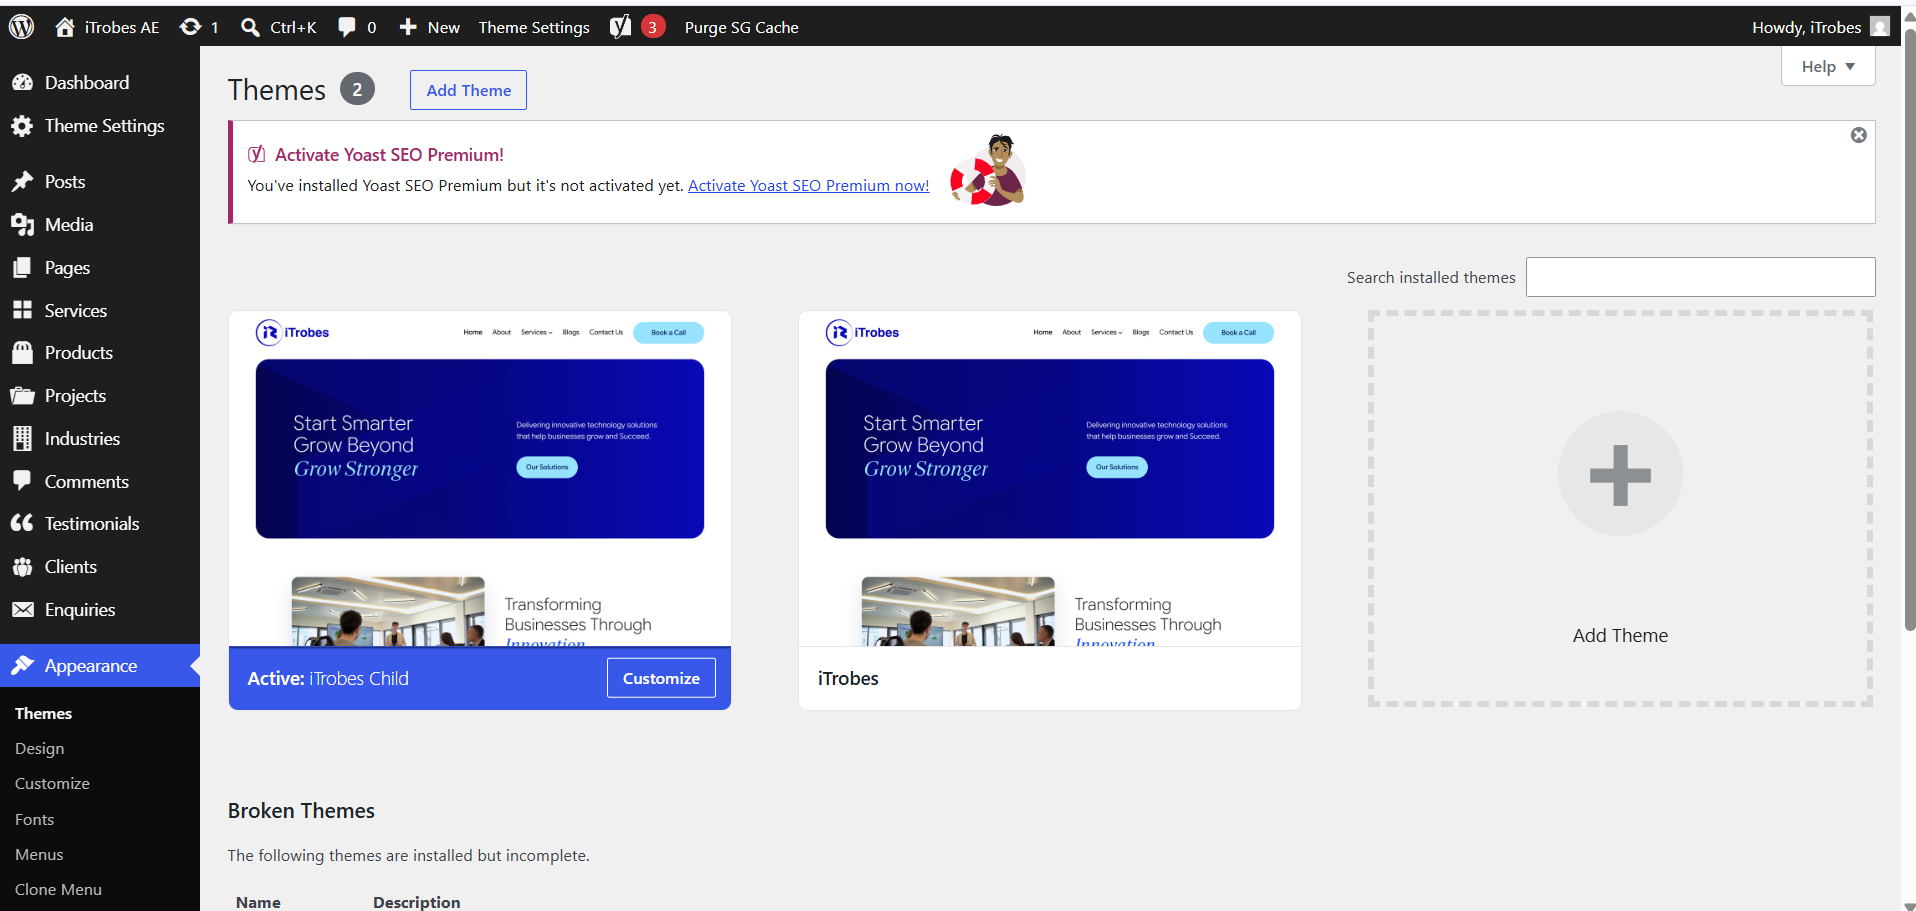The image size is (1916, 911).
Task: Open the WordPress logo menu
Action: click(22, 27)
